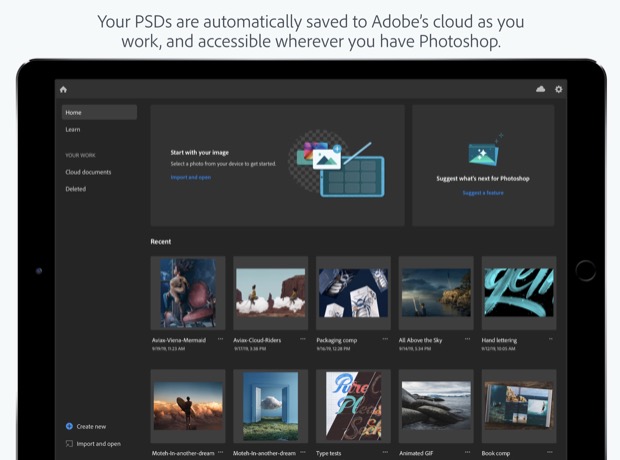Open the All Above the Sky thumbnail
This screenshot has width=620, height=460.
click(436, 293)
